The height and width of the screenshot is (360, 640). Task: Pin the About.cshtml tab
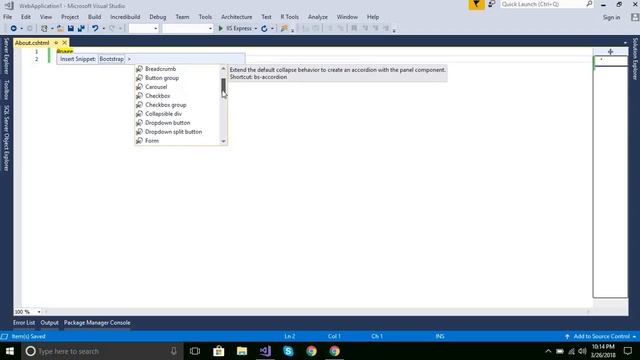[x=56, y=43]
